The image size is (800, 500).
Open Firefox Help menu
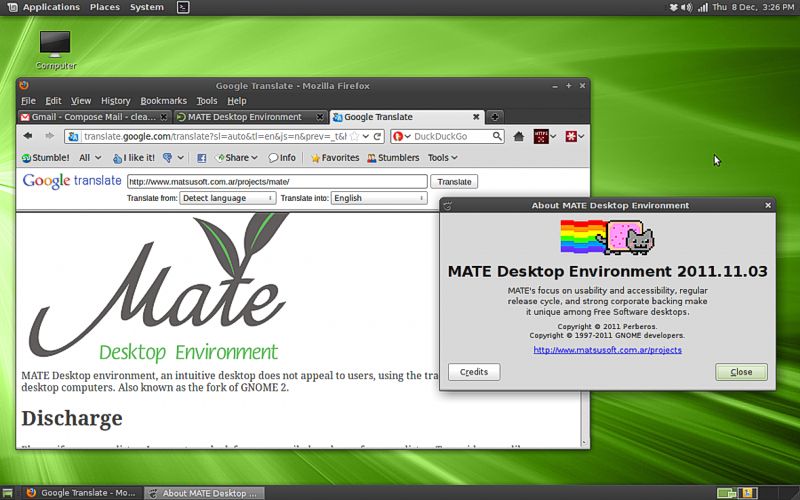[237, 101]
